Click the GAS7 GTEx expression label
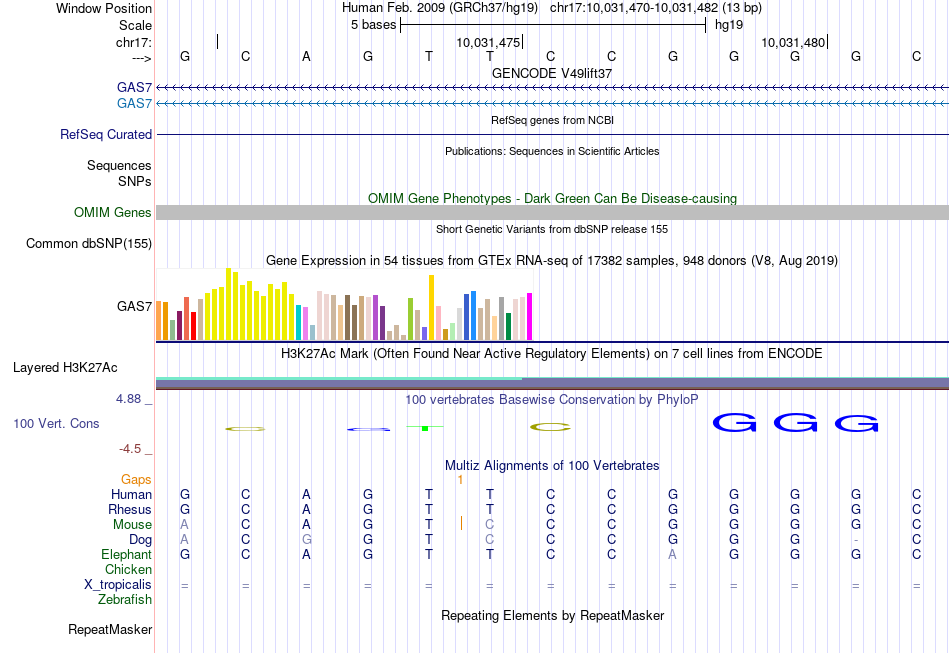 135,307
